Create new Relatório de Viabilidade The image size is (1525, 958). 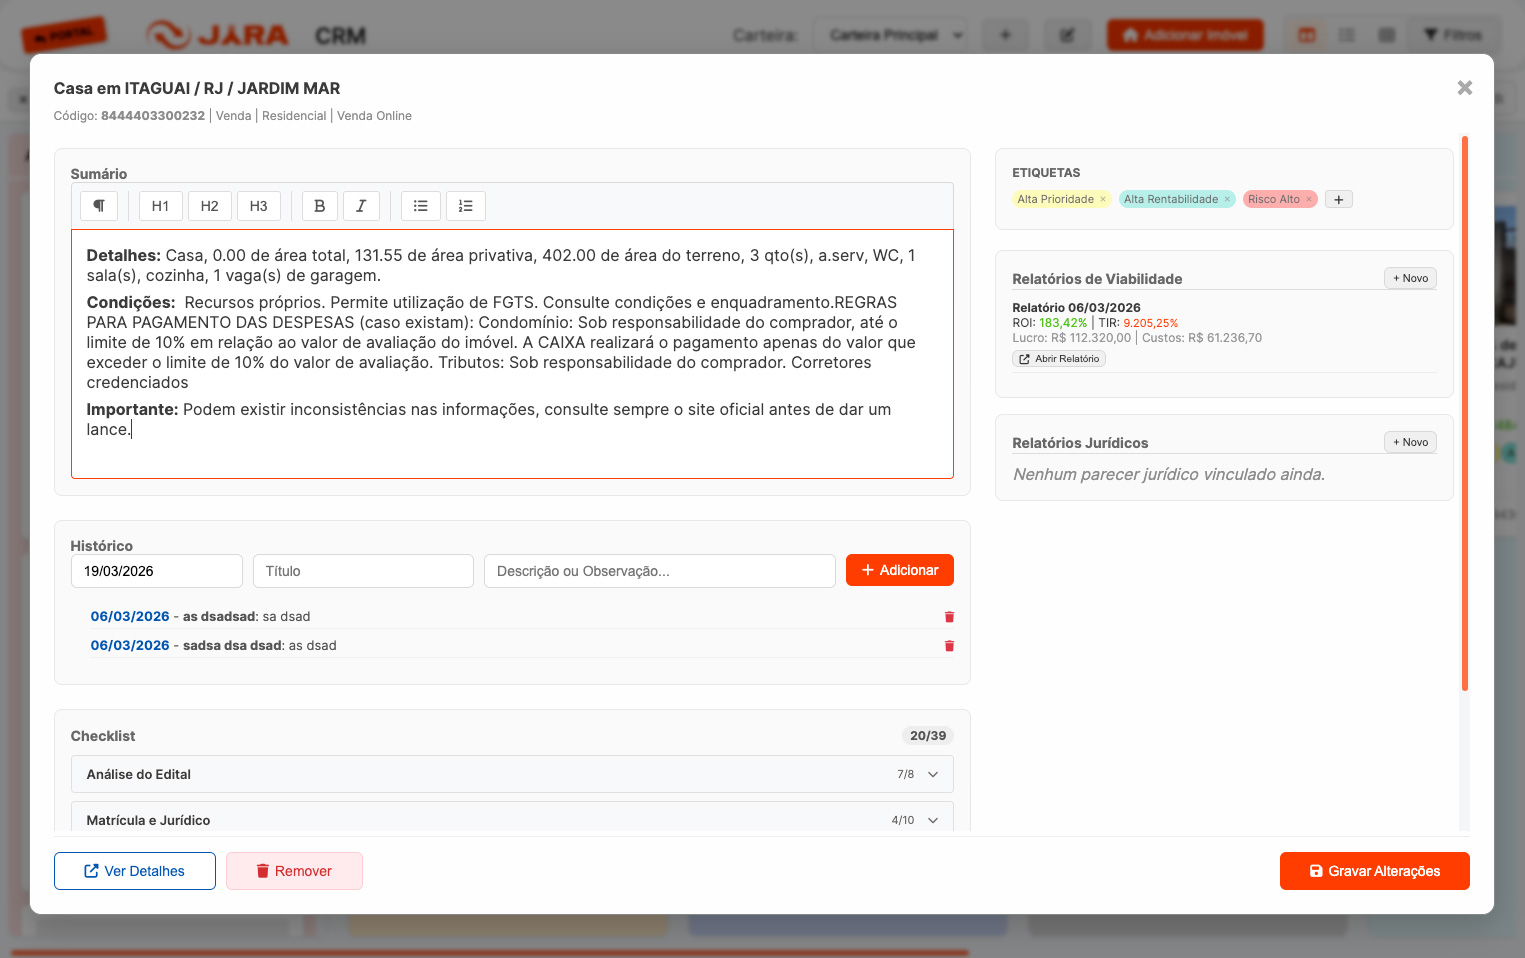[1410, 278]
